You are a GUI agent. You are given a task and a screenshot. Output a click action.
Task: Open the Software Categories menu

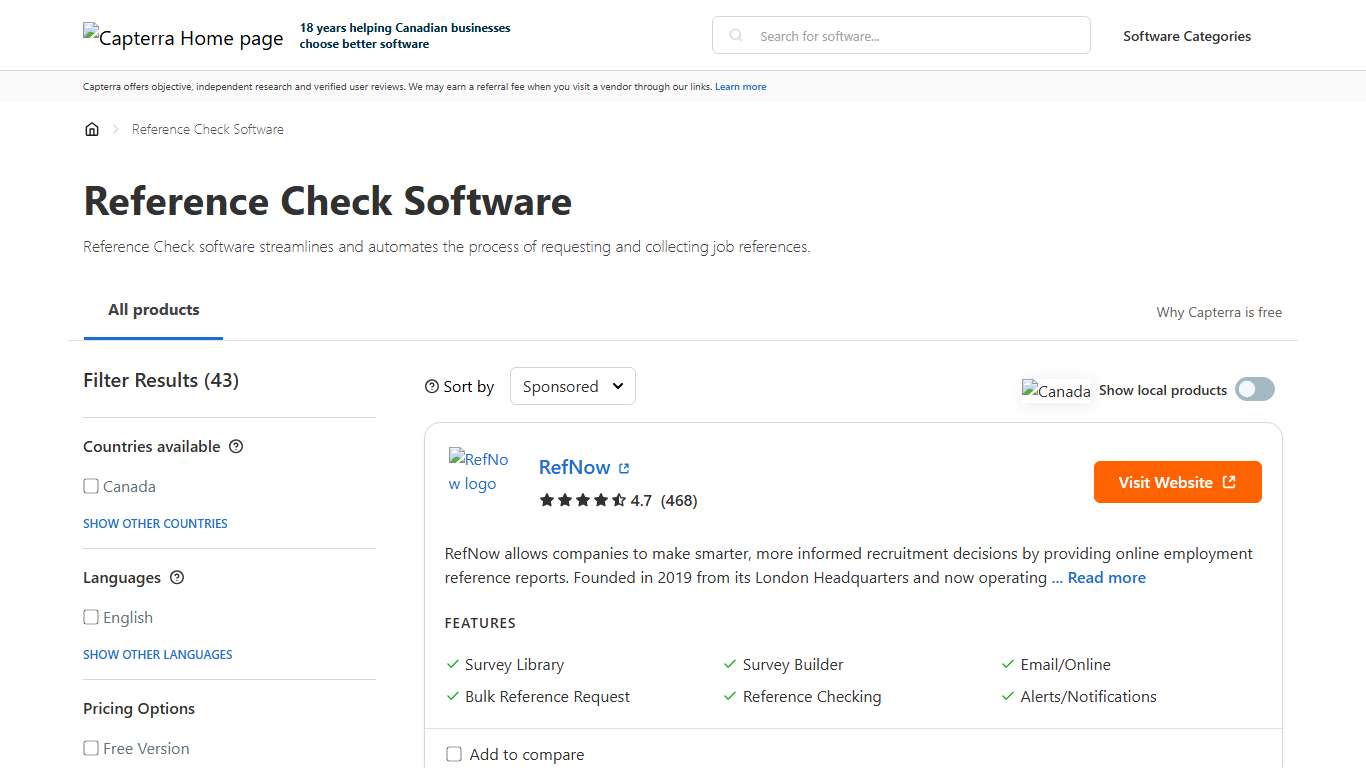click(1187, 36)
